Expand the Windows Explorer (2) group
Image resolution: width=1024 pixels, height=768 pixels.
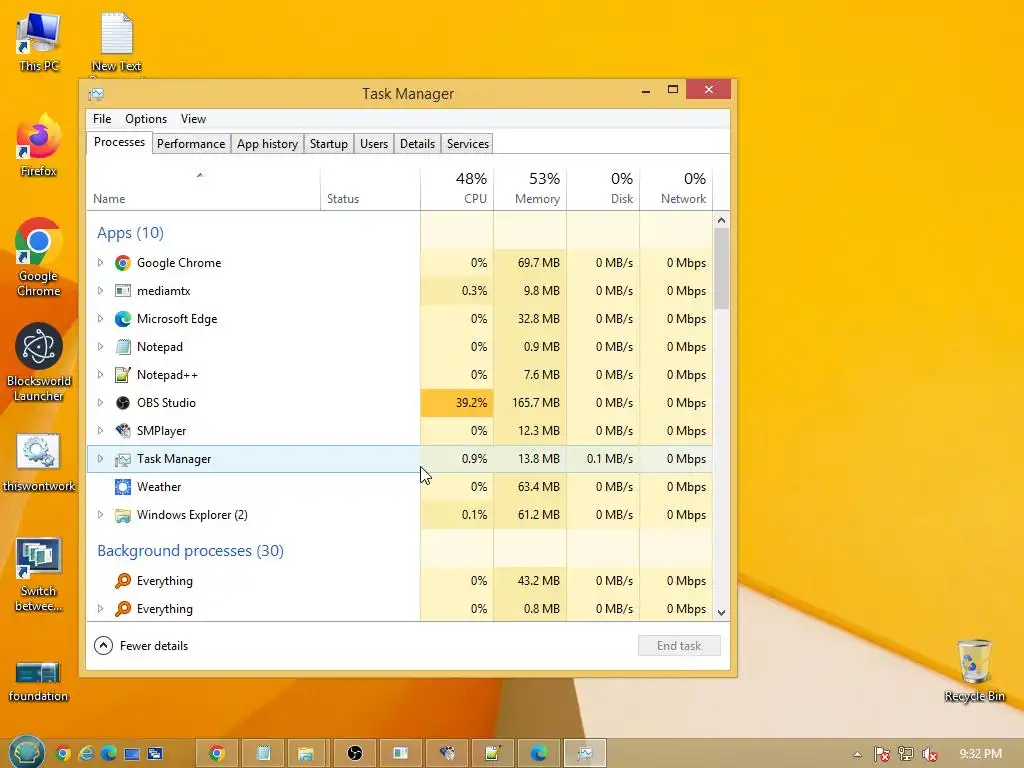[100, 515]
